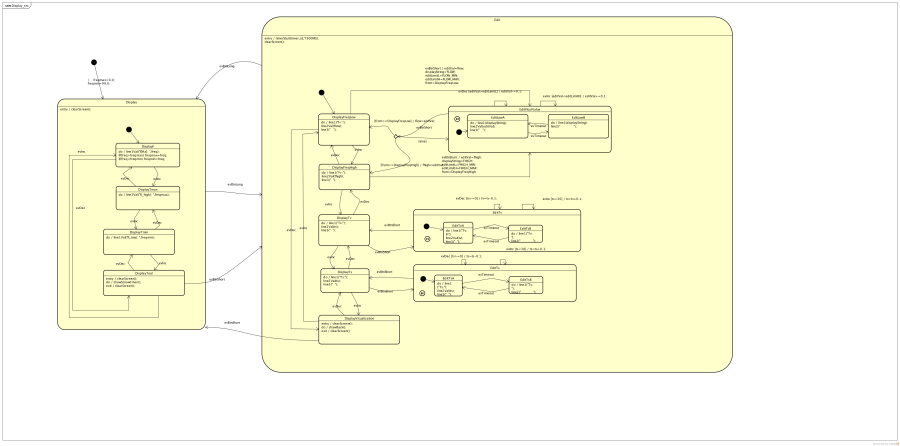Click the top-level initial state dot outside all states

94,62
